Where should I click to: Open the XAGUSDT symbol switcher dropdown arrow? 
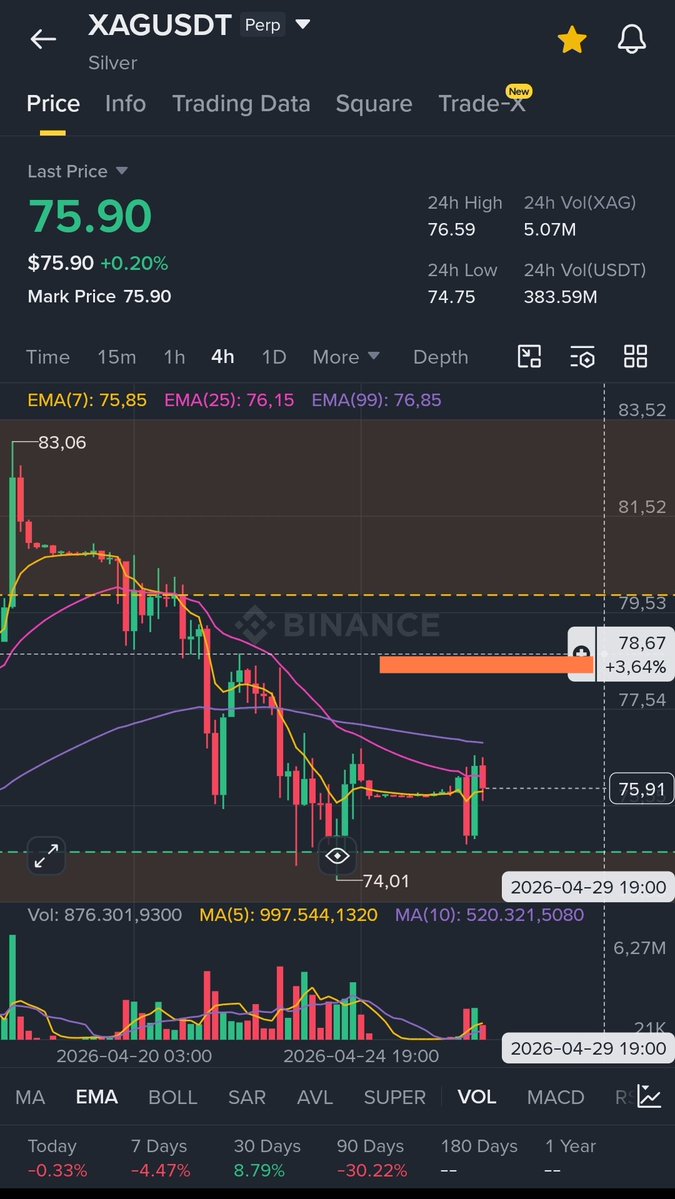[x=303, y=24]
